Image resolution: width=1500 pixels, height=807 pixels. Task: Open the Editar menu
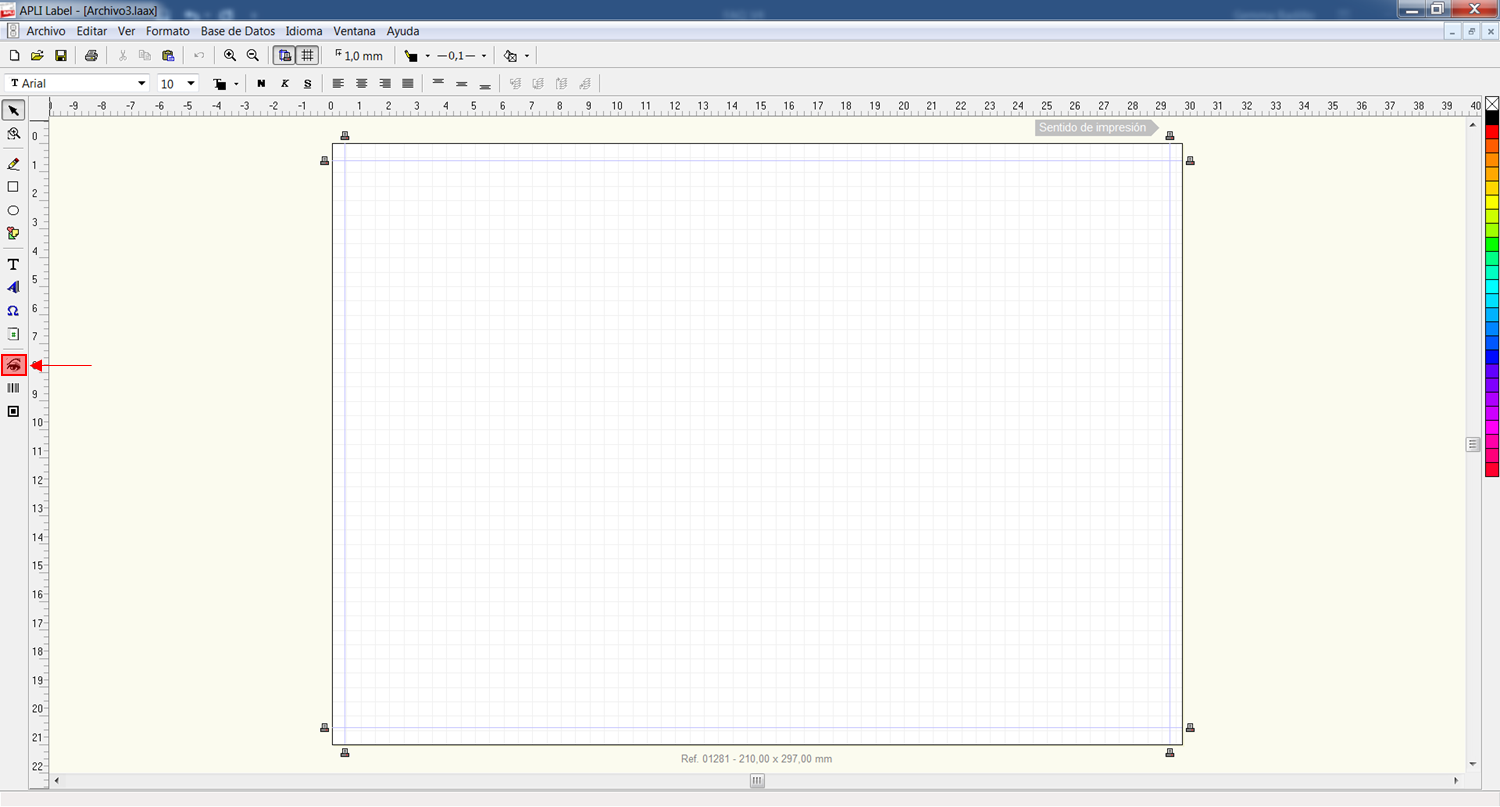tap(92, 31)
